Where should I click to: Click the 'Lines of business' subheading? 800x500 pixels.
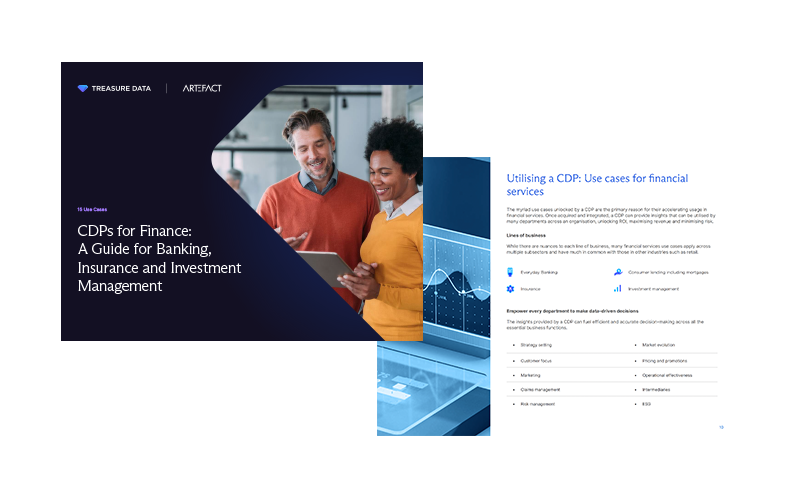tap(526, 236)
